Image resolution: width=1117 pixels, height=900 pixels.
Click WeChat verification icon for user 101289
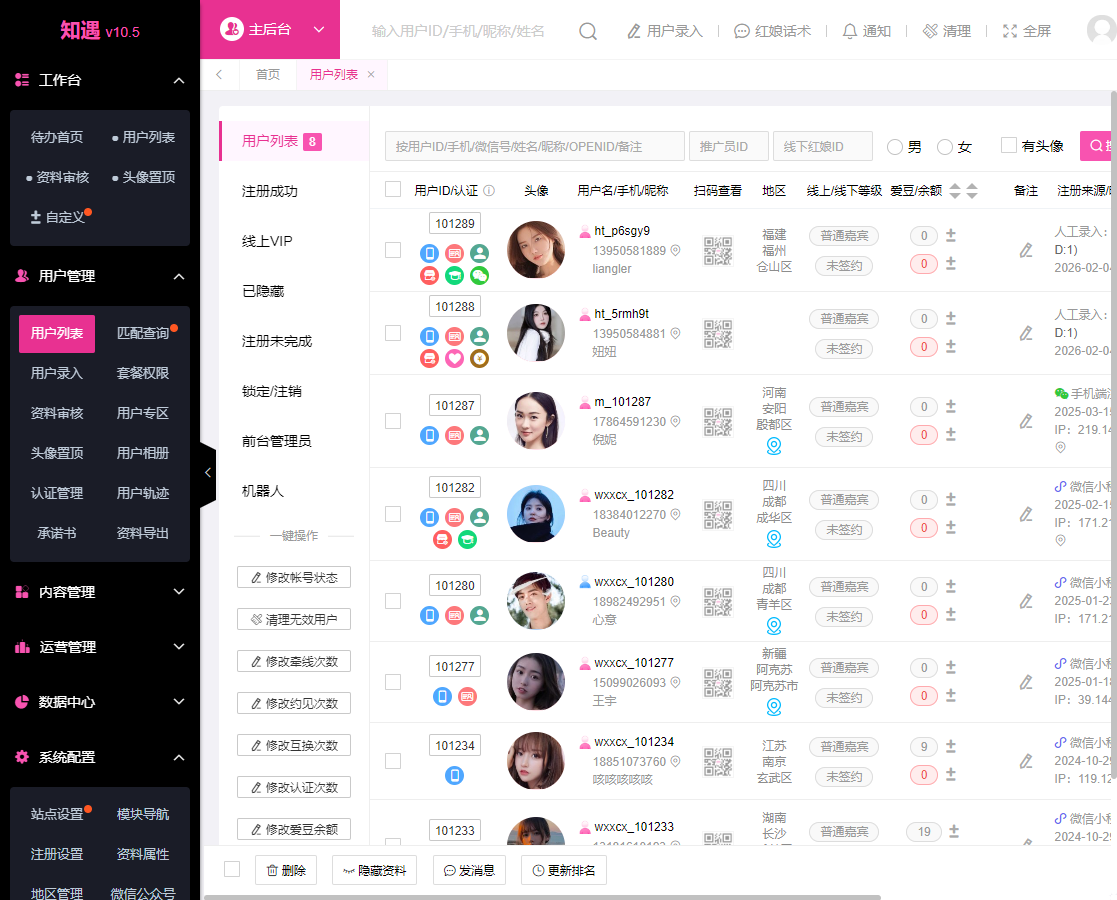pos(480,275)
